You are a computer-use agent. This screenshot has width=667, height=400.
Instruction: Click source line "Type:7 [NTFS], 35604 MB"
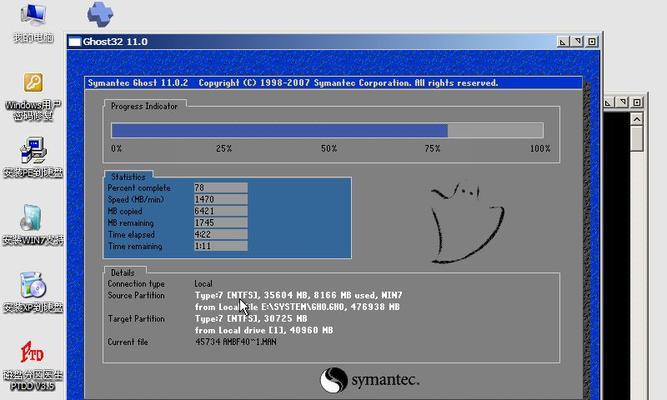tap(298, 295)
